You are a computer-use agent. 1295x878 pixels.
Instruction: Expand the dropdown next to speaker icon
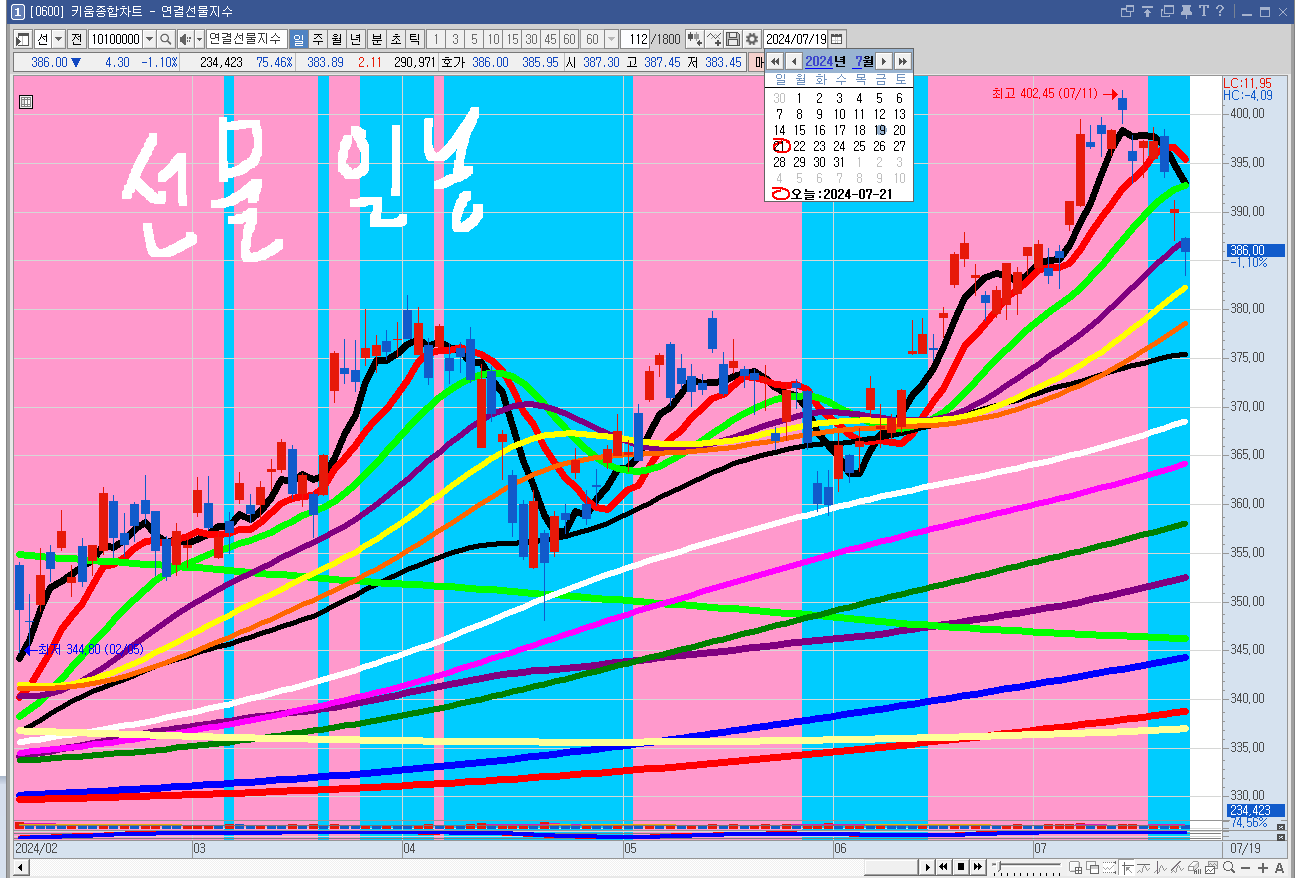click(x=199, y=39)
